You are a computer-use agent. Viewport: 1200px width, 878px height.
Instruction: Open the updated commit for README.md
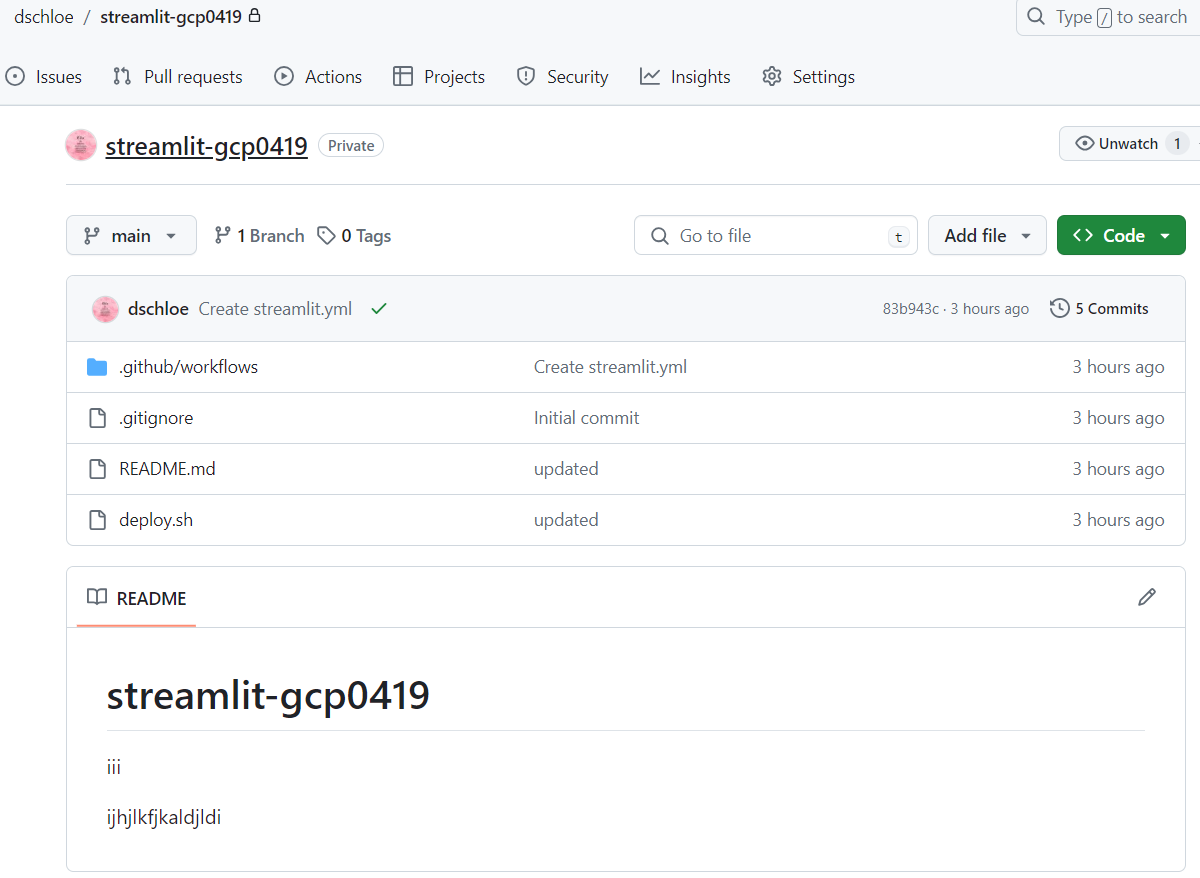(x=566, y=469)
